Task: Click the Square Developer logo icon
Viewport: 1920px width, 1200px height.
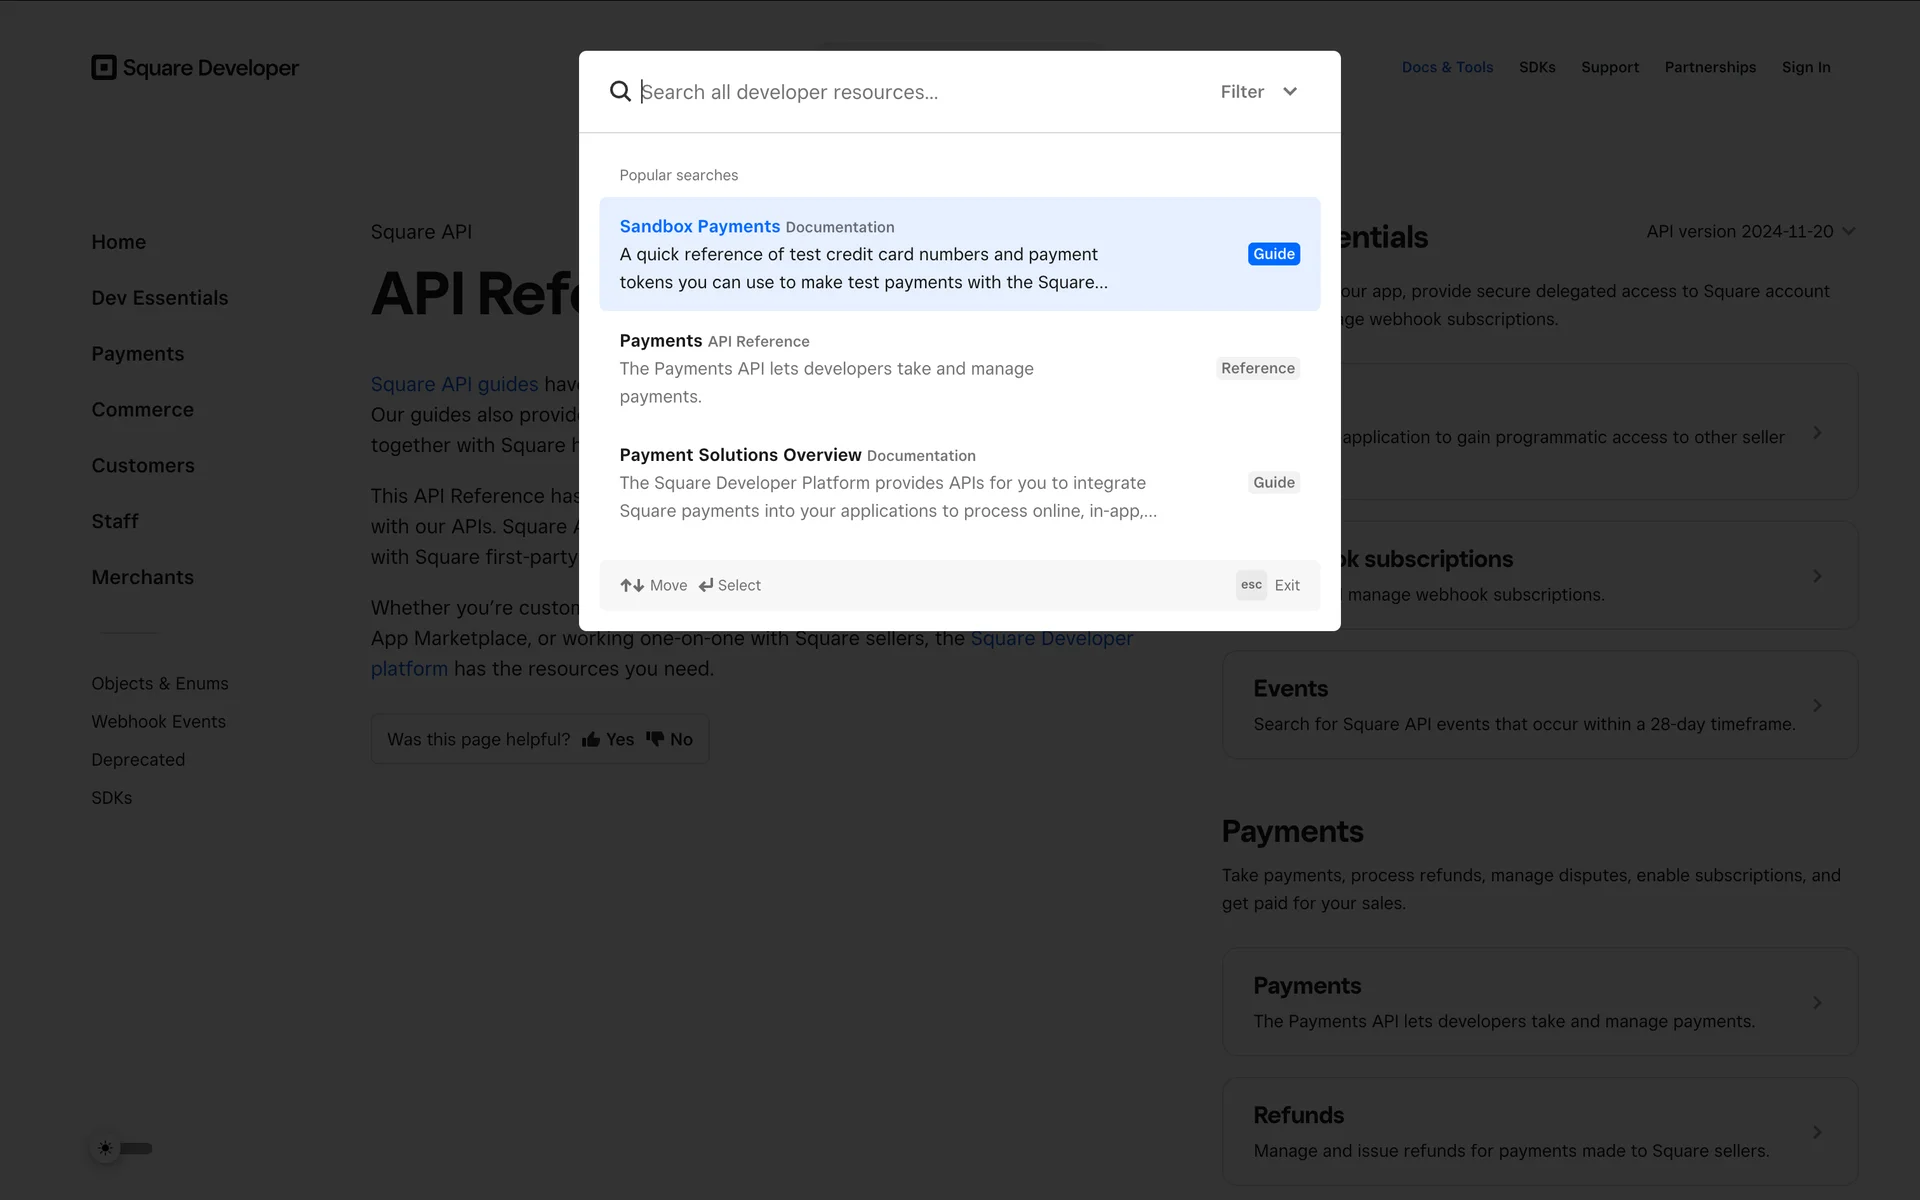Action: click(x=104, y=67)
